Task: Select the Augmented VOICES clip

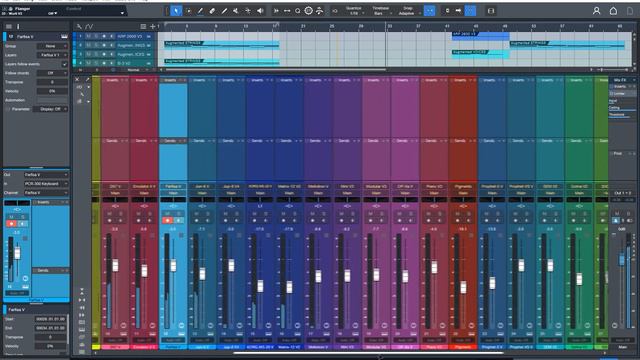Action: click(x=480, y=54)
